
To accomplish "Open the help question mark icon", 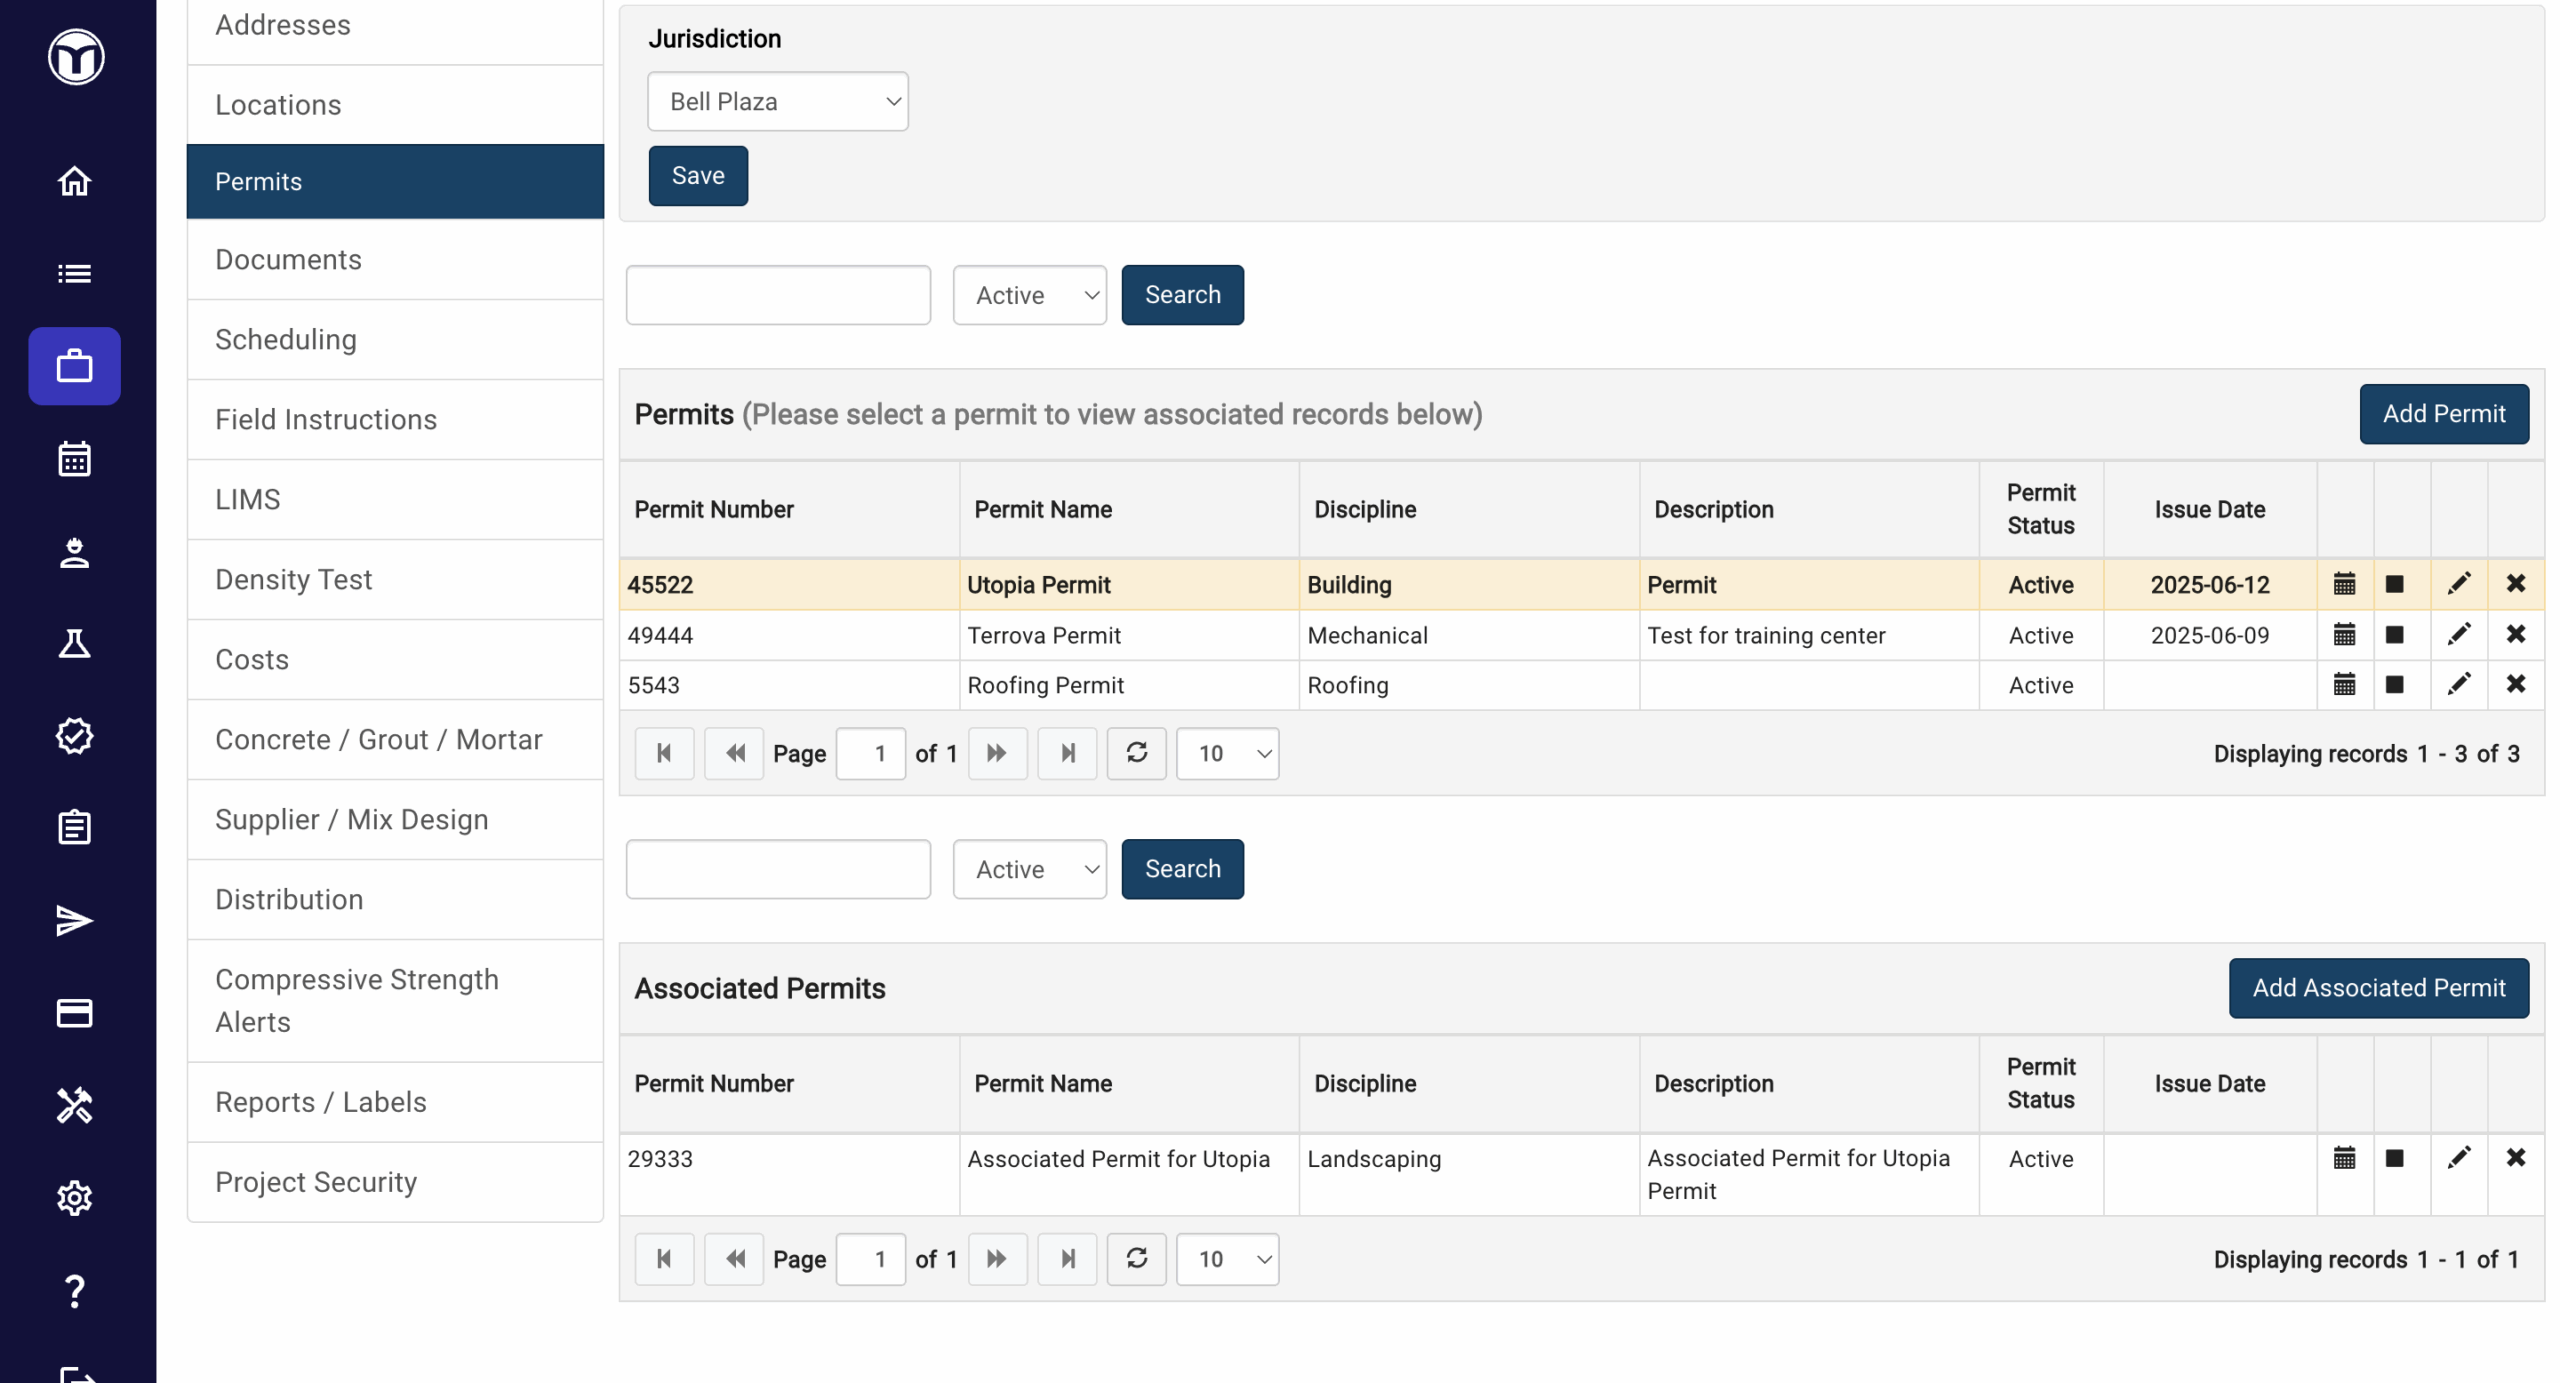I will pos(74,1290).
